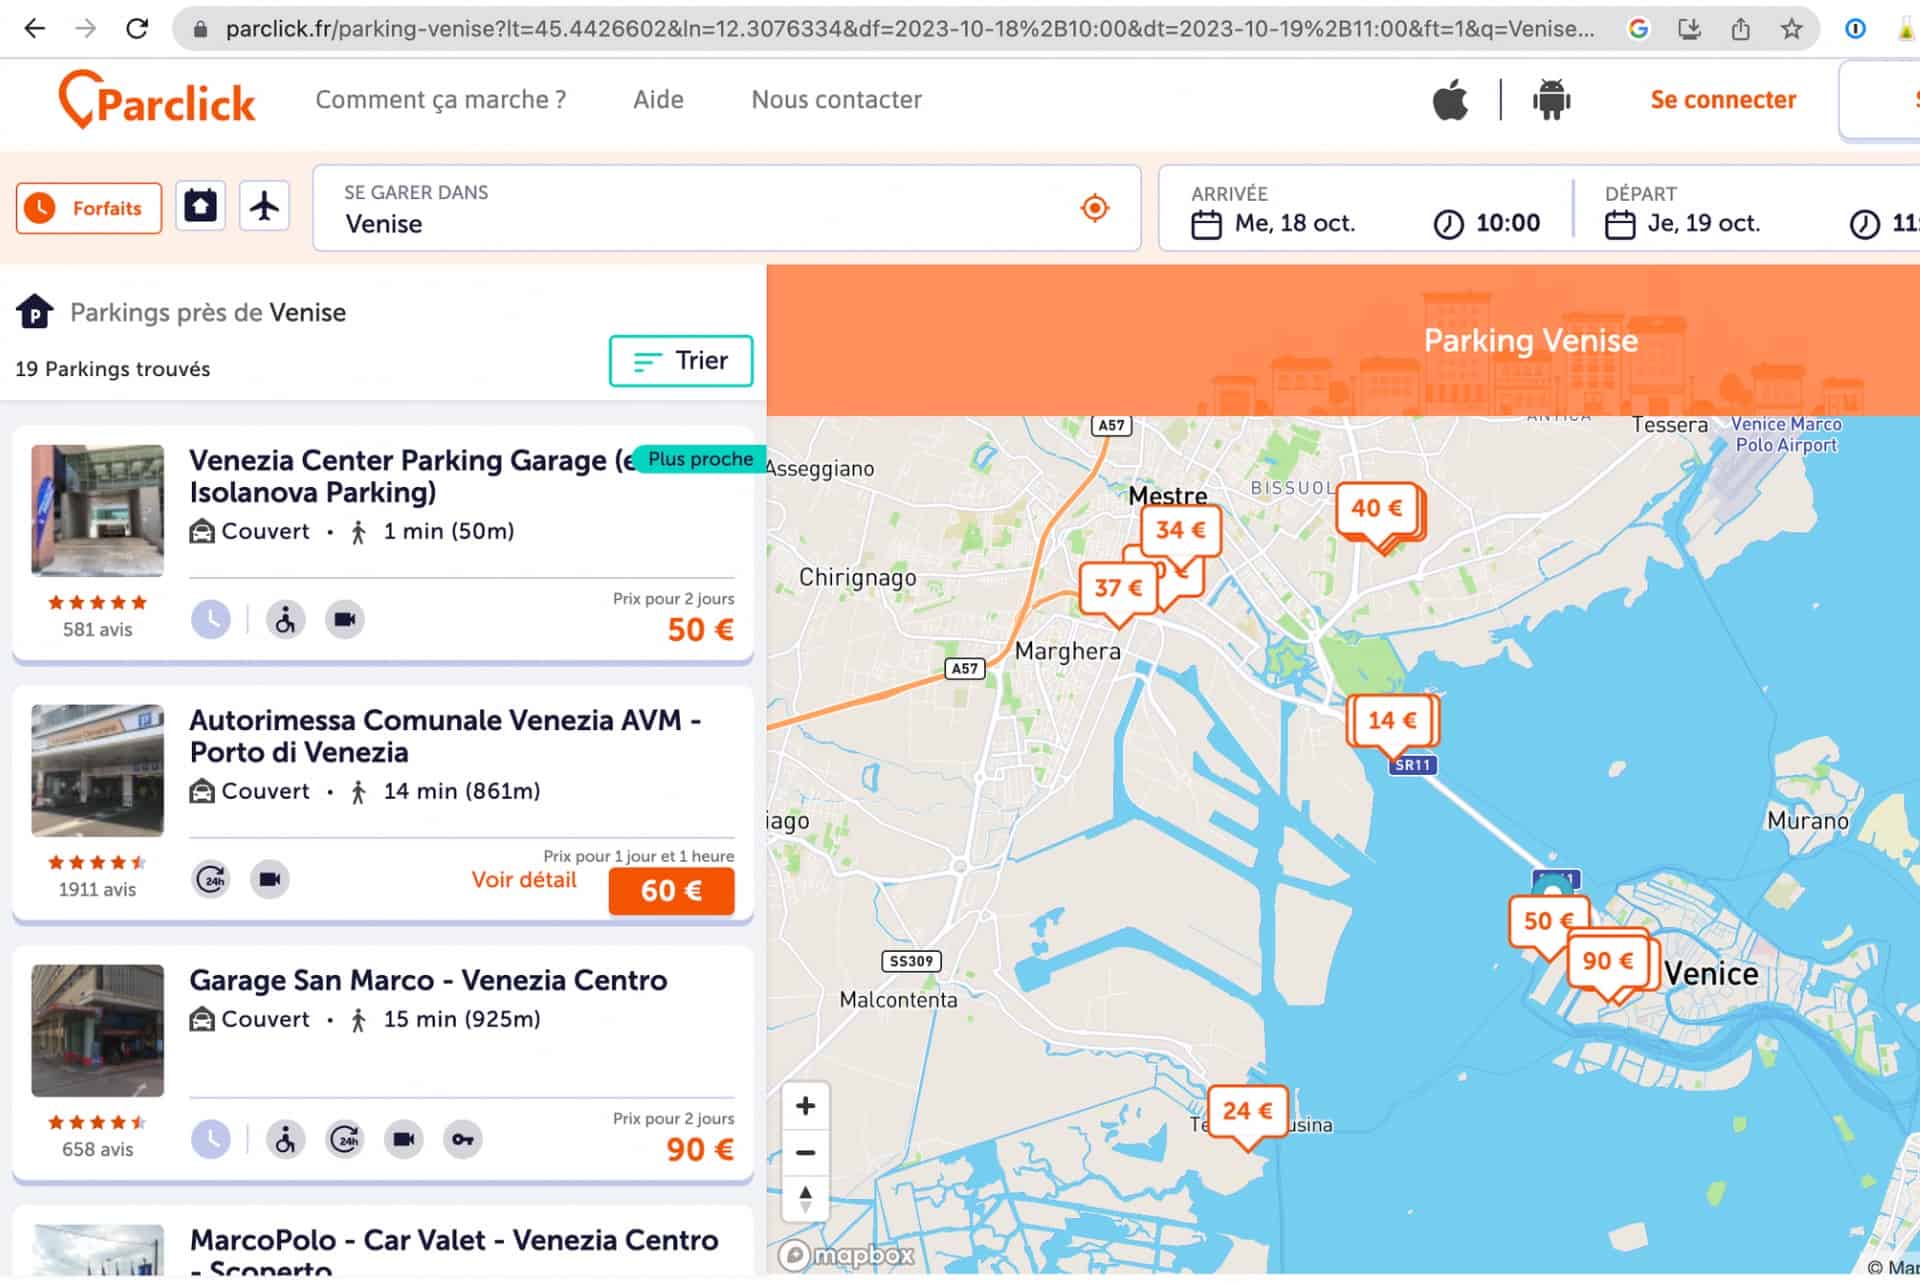Image resolution: width=1920 pixels, height=1285 pixels.
Task: Click arrival calendar icon
Action: [1206, 224]
